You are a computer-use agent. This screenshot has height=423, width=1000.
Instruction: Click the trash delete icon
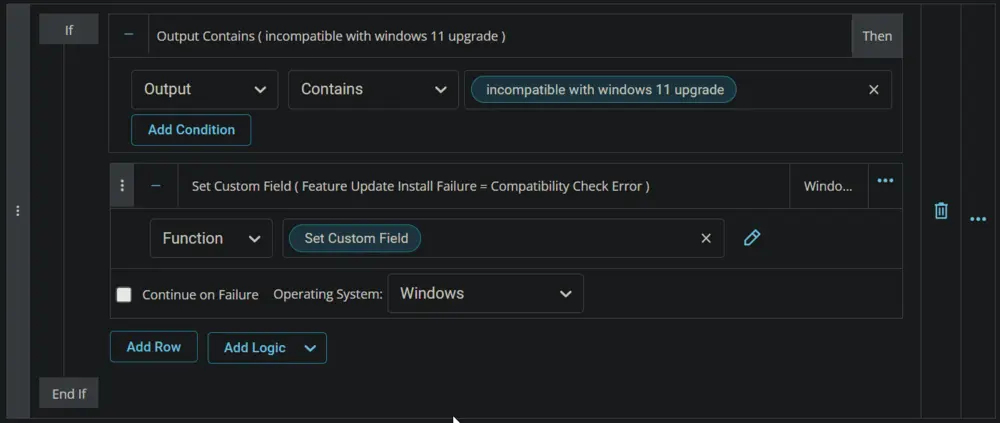click(x=941, y=211)
